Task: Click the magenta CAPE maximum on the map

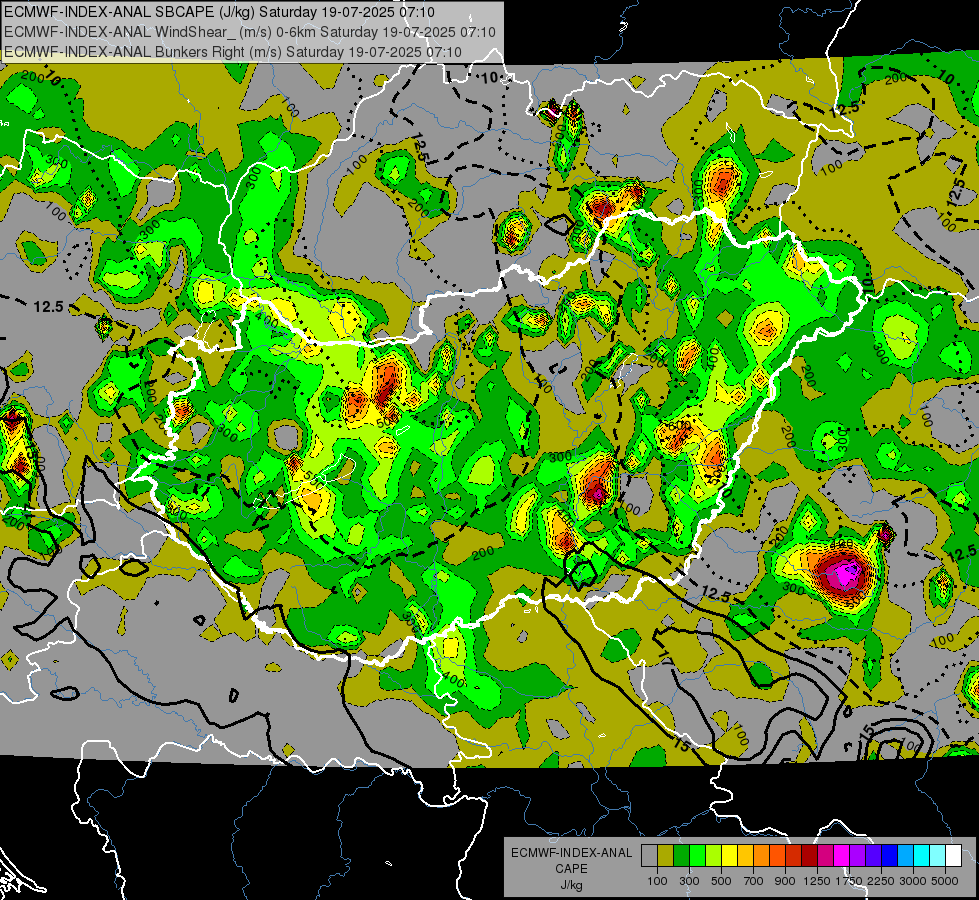Action: [x=846, y=573]
